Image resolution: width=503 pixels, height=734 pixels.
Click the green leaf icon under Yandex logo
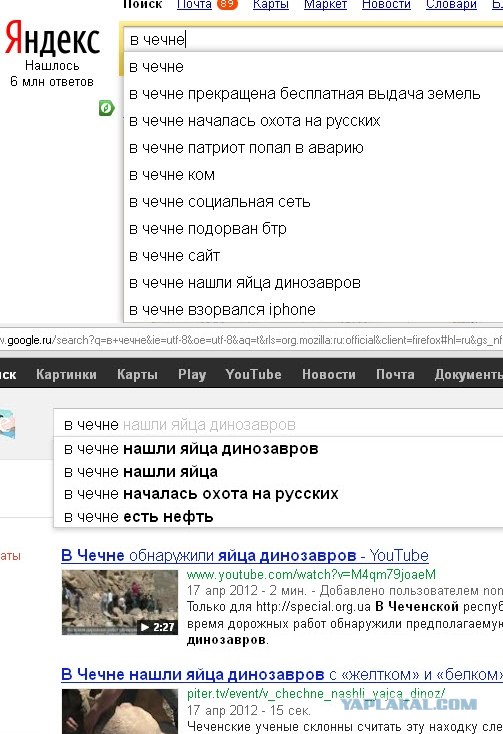coord(107,108)
